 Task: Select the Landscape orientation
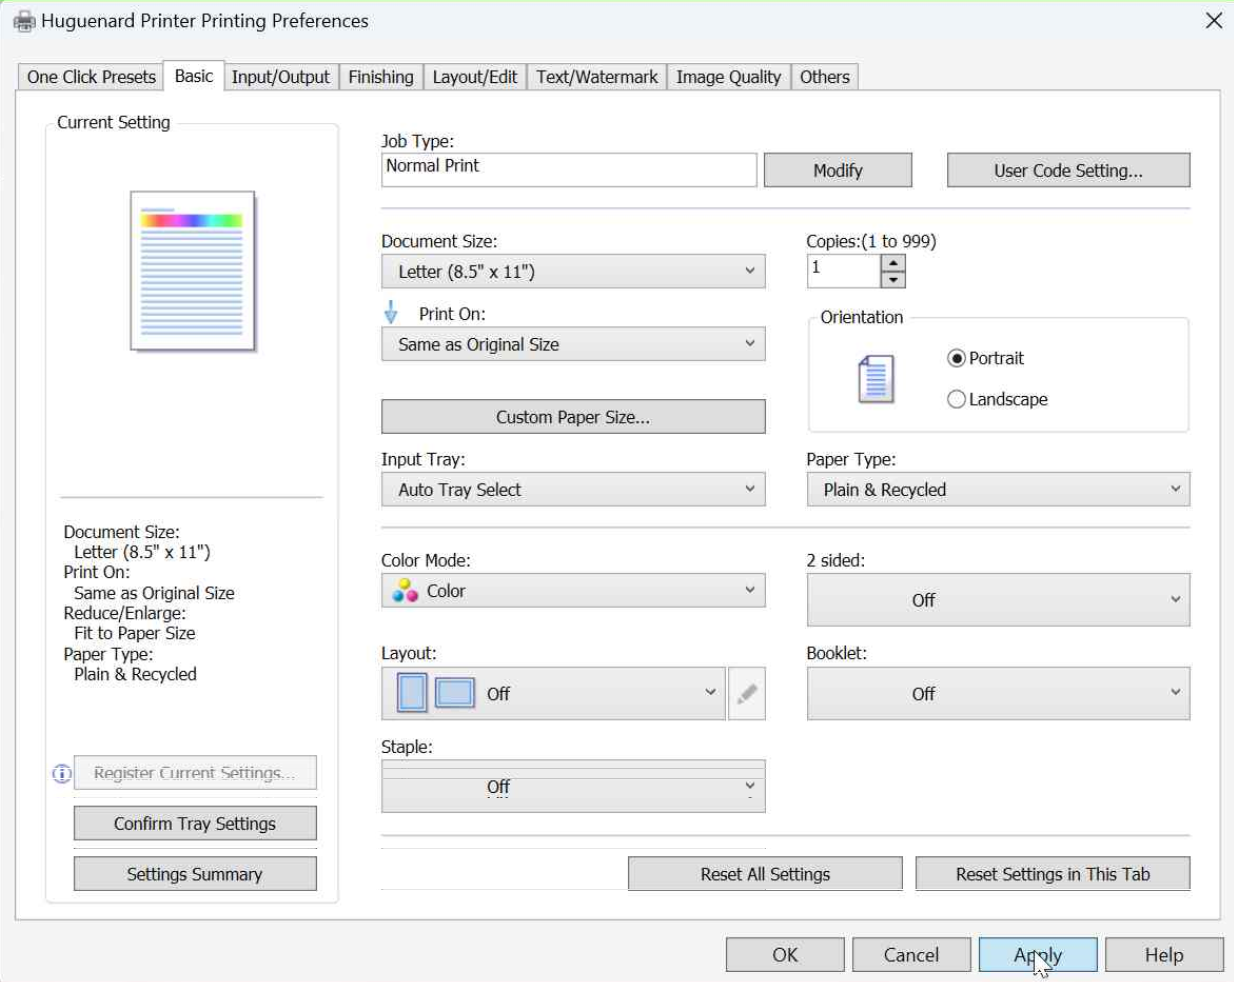(x=956, y=399)
